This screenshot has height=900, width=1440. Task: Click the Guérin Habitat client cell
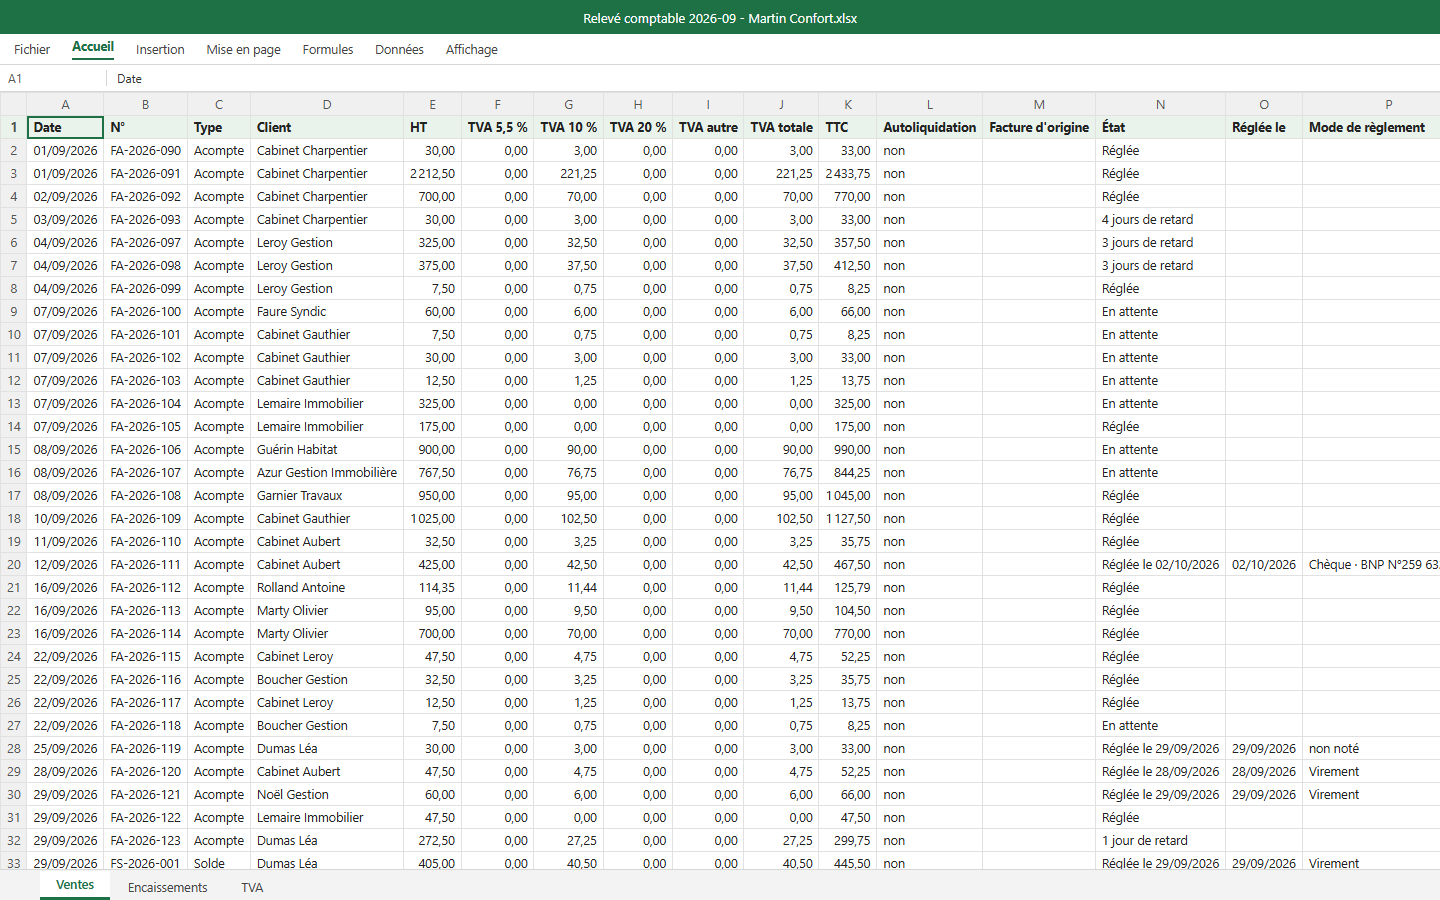coord(327,449)
